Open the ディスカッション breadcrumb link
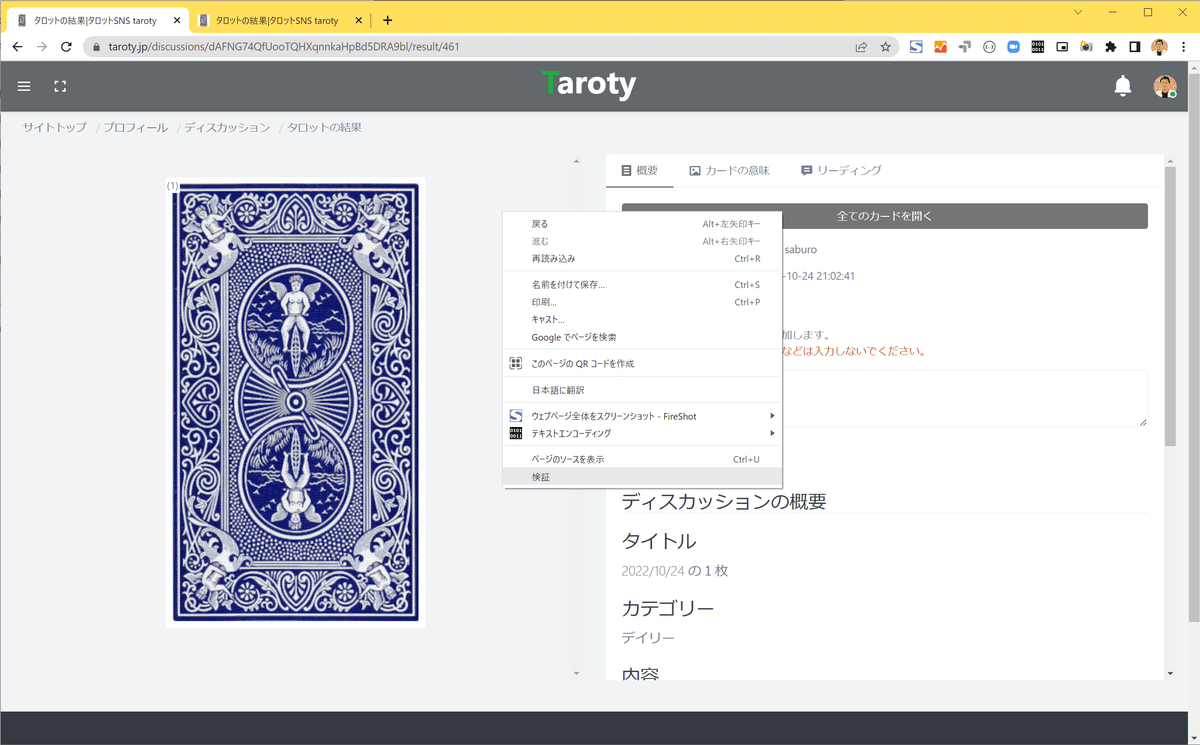This screenshot has width=1200, height=745. click(227, 128)
